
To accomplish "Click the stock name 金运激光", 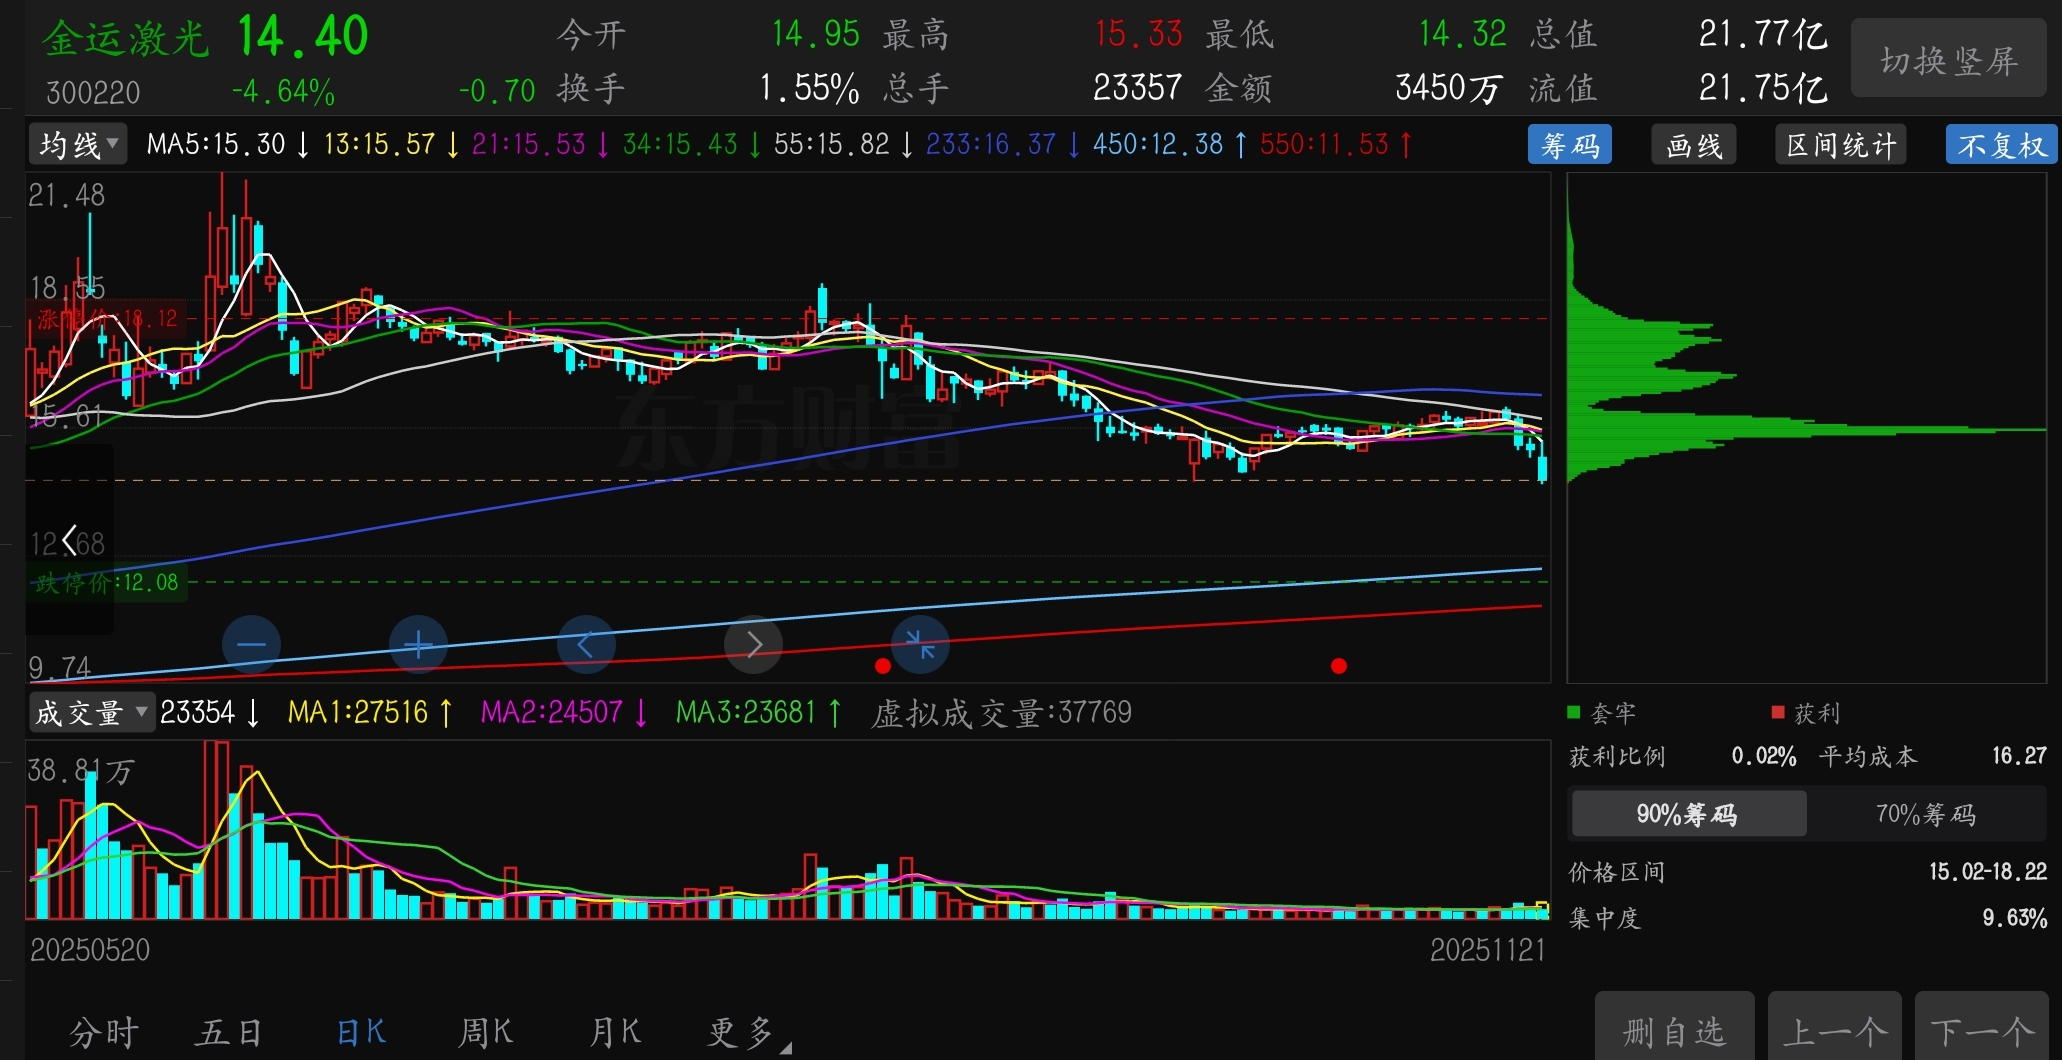I will [x=125, y=38].
